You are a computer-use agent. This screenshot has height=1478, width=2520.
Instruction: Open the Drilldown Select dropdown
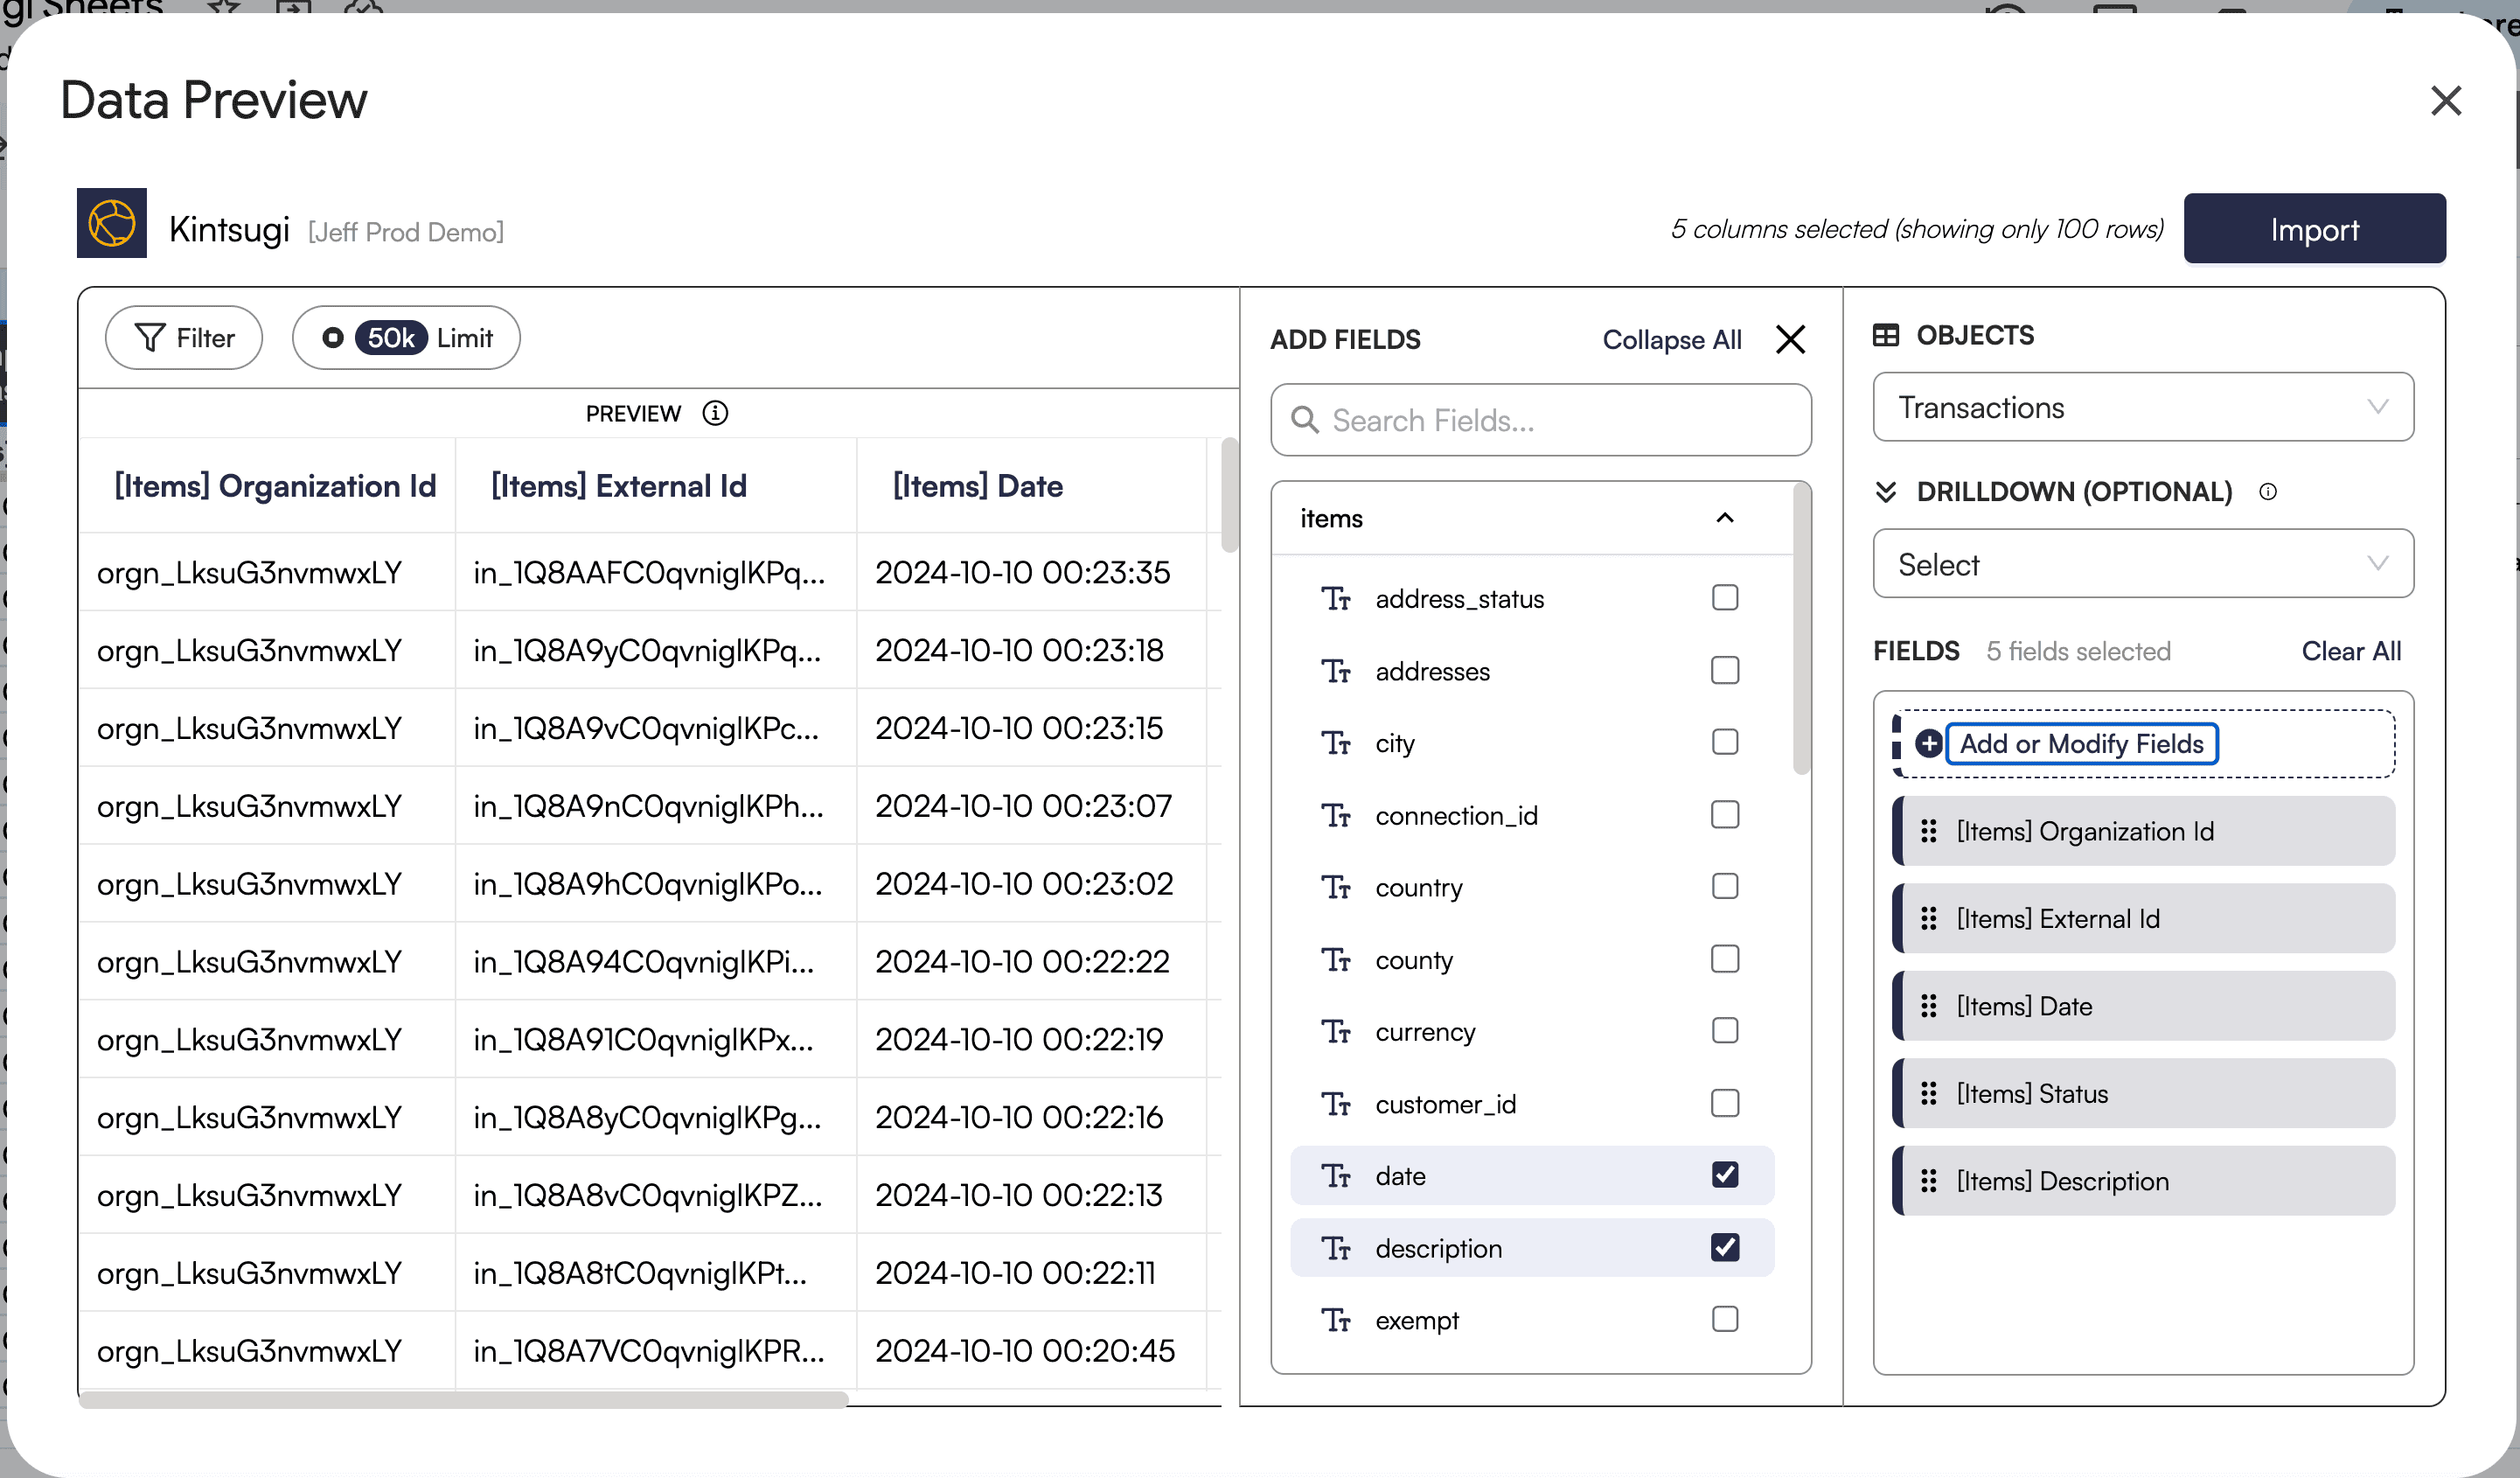pyautogui.click(x=2142, y=564)
